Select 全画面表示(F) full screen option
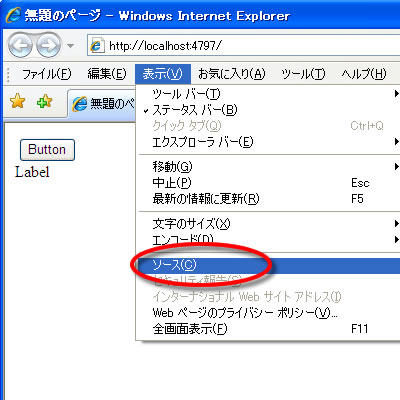Viewport: 400px width, 400px height. (268, 329)
